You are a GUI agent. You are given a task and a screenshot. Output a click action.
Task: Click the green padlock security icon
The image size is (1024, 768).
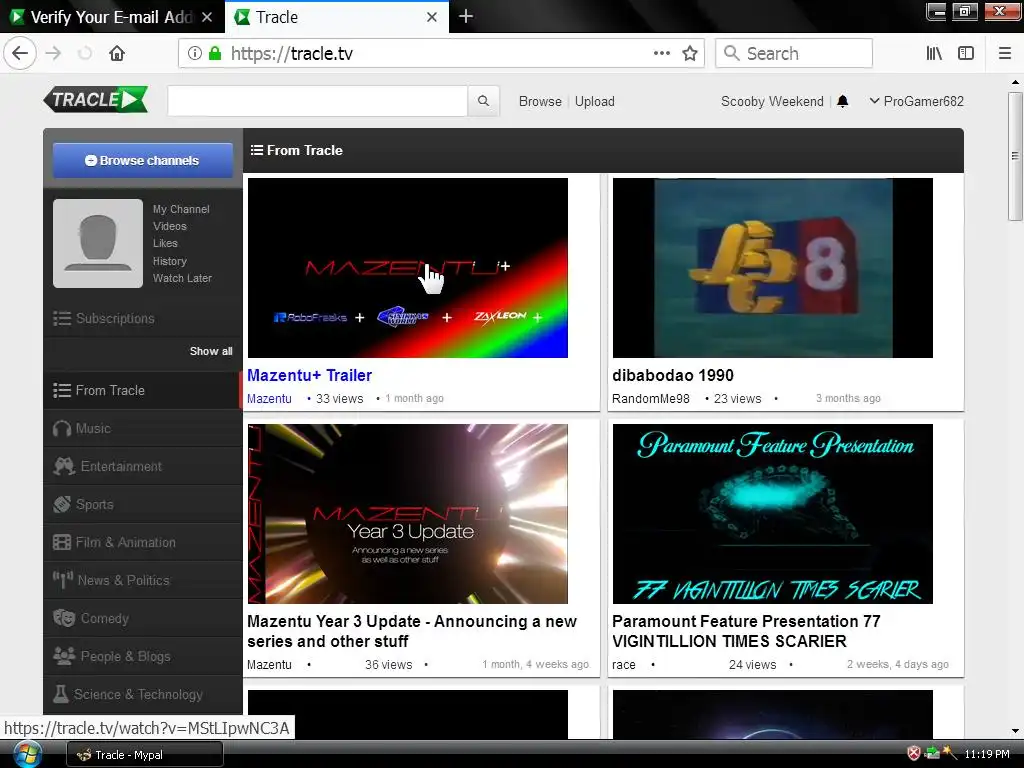(x=215, y=53)
